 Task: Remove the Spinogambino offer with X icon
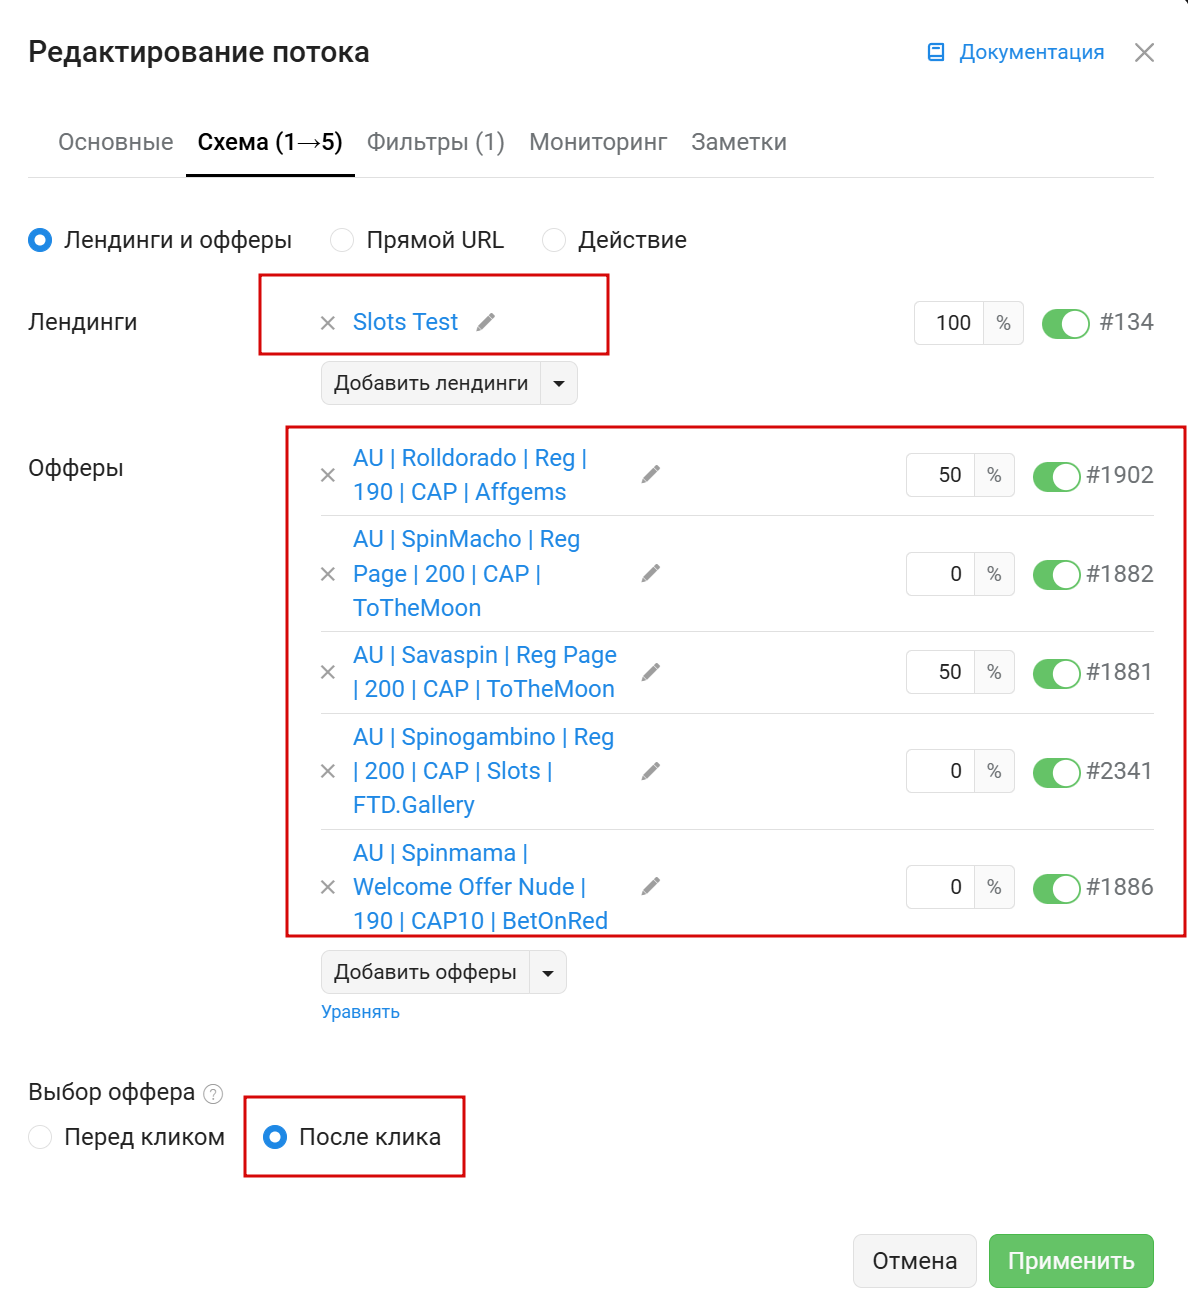(x=327, y=771)
